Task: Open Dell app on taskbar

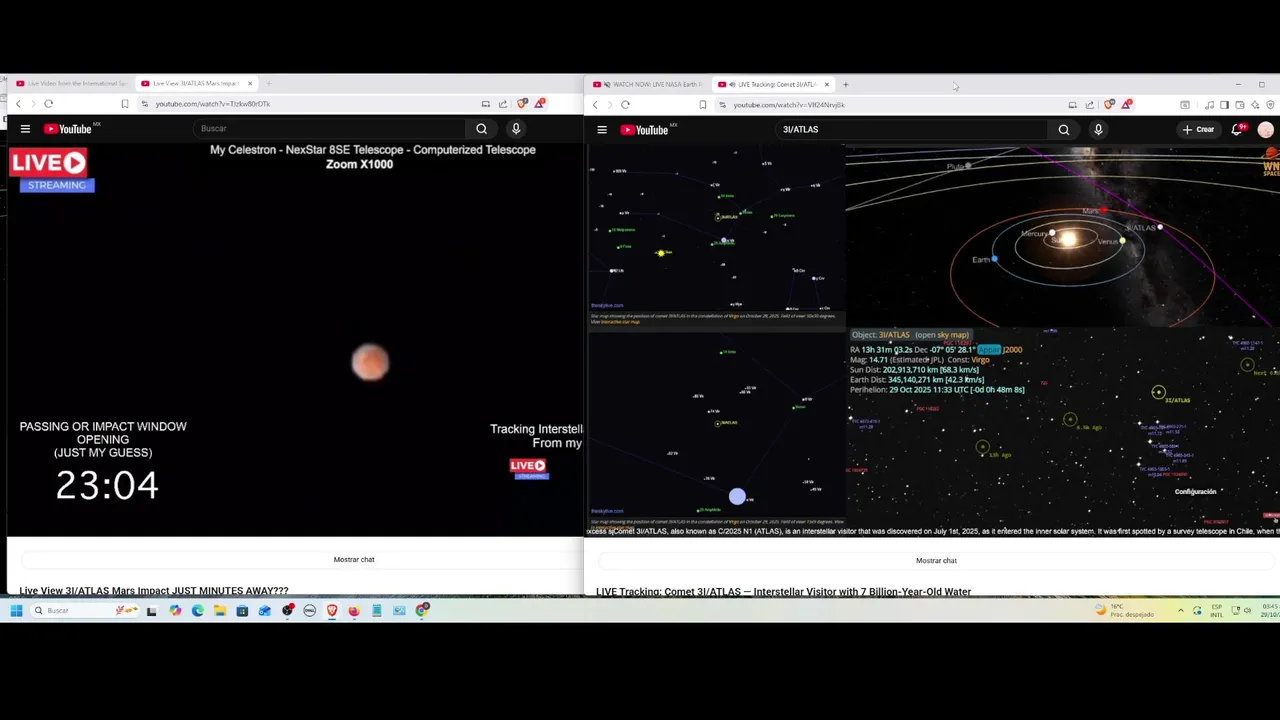Action: (x=309, y=611)
